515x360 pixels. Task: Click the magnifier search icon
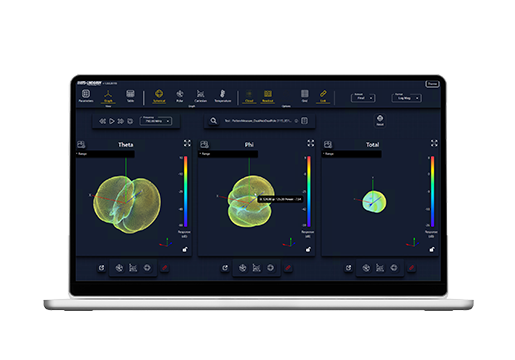[x=214, y=121]
